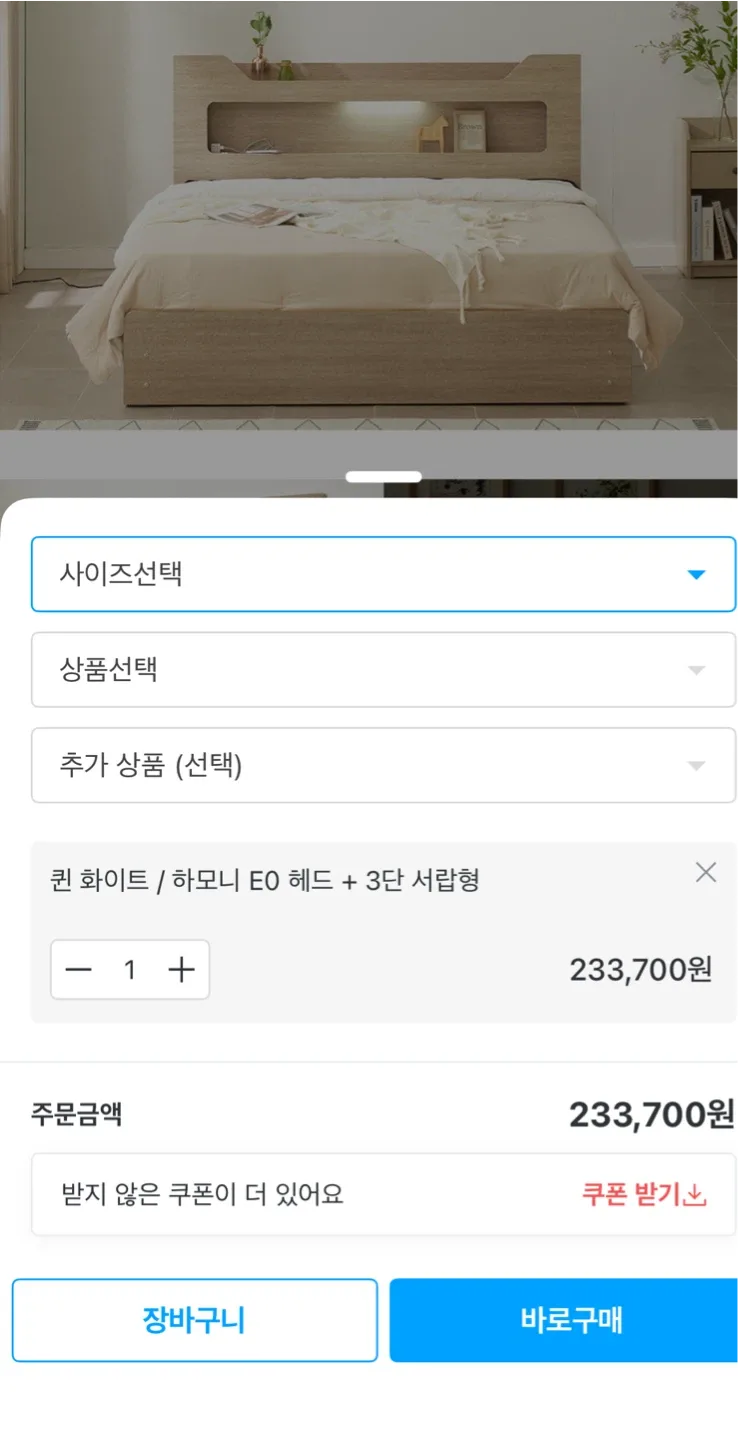Viewport: 738px width, 1440px height.
Task: Tap the 쿠폰 받기 link
Action: pos(630,1194)
